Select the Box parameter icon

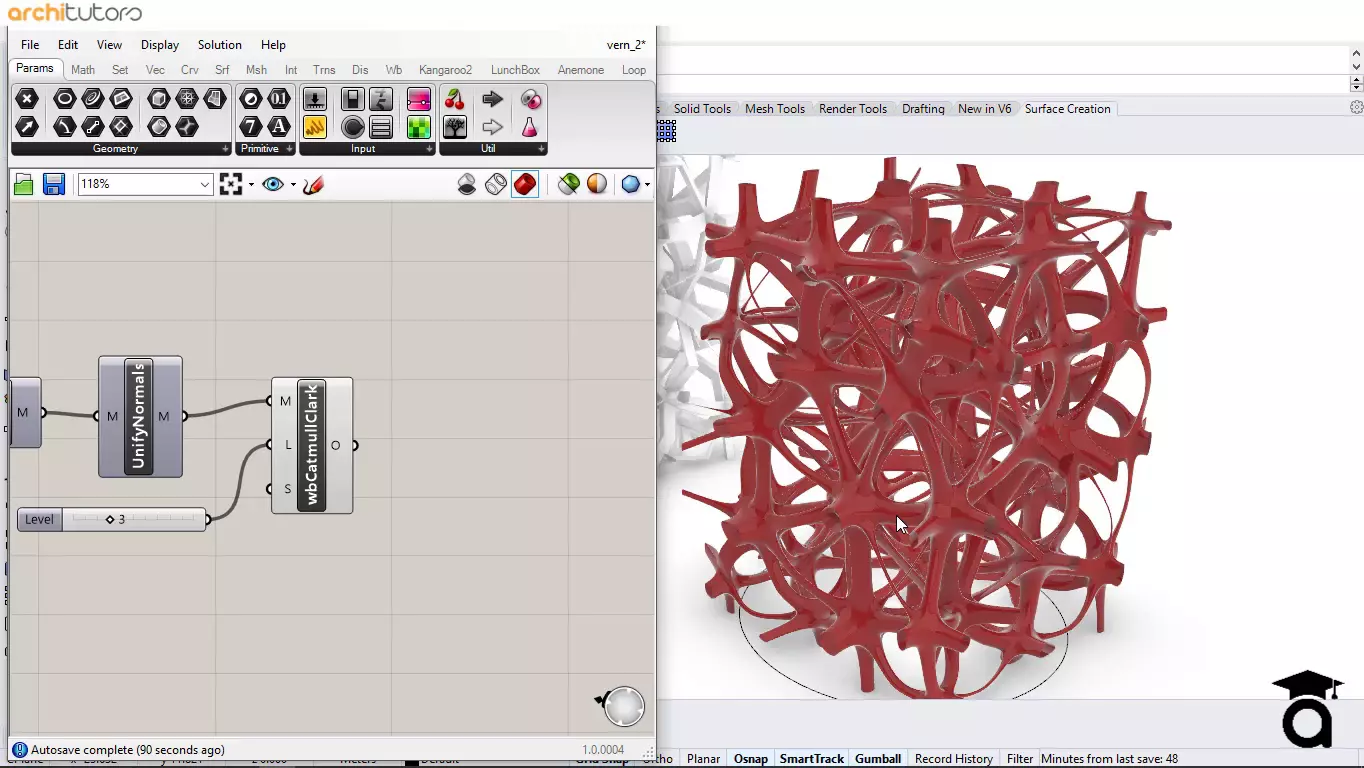[158, 98]
